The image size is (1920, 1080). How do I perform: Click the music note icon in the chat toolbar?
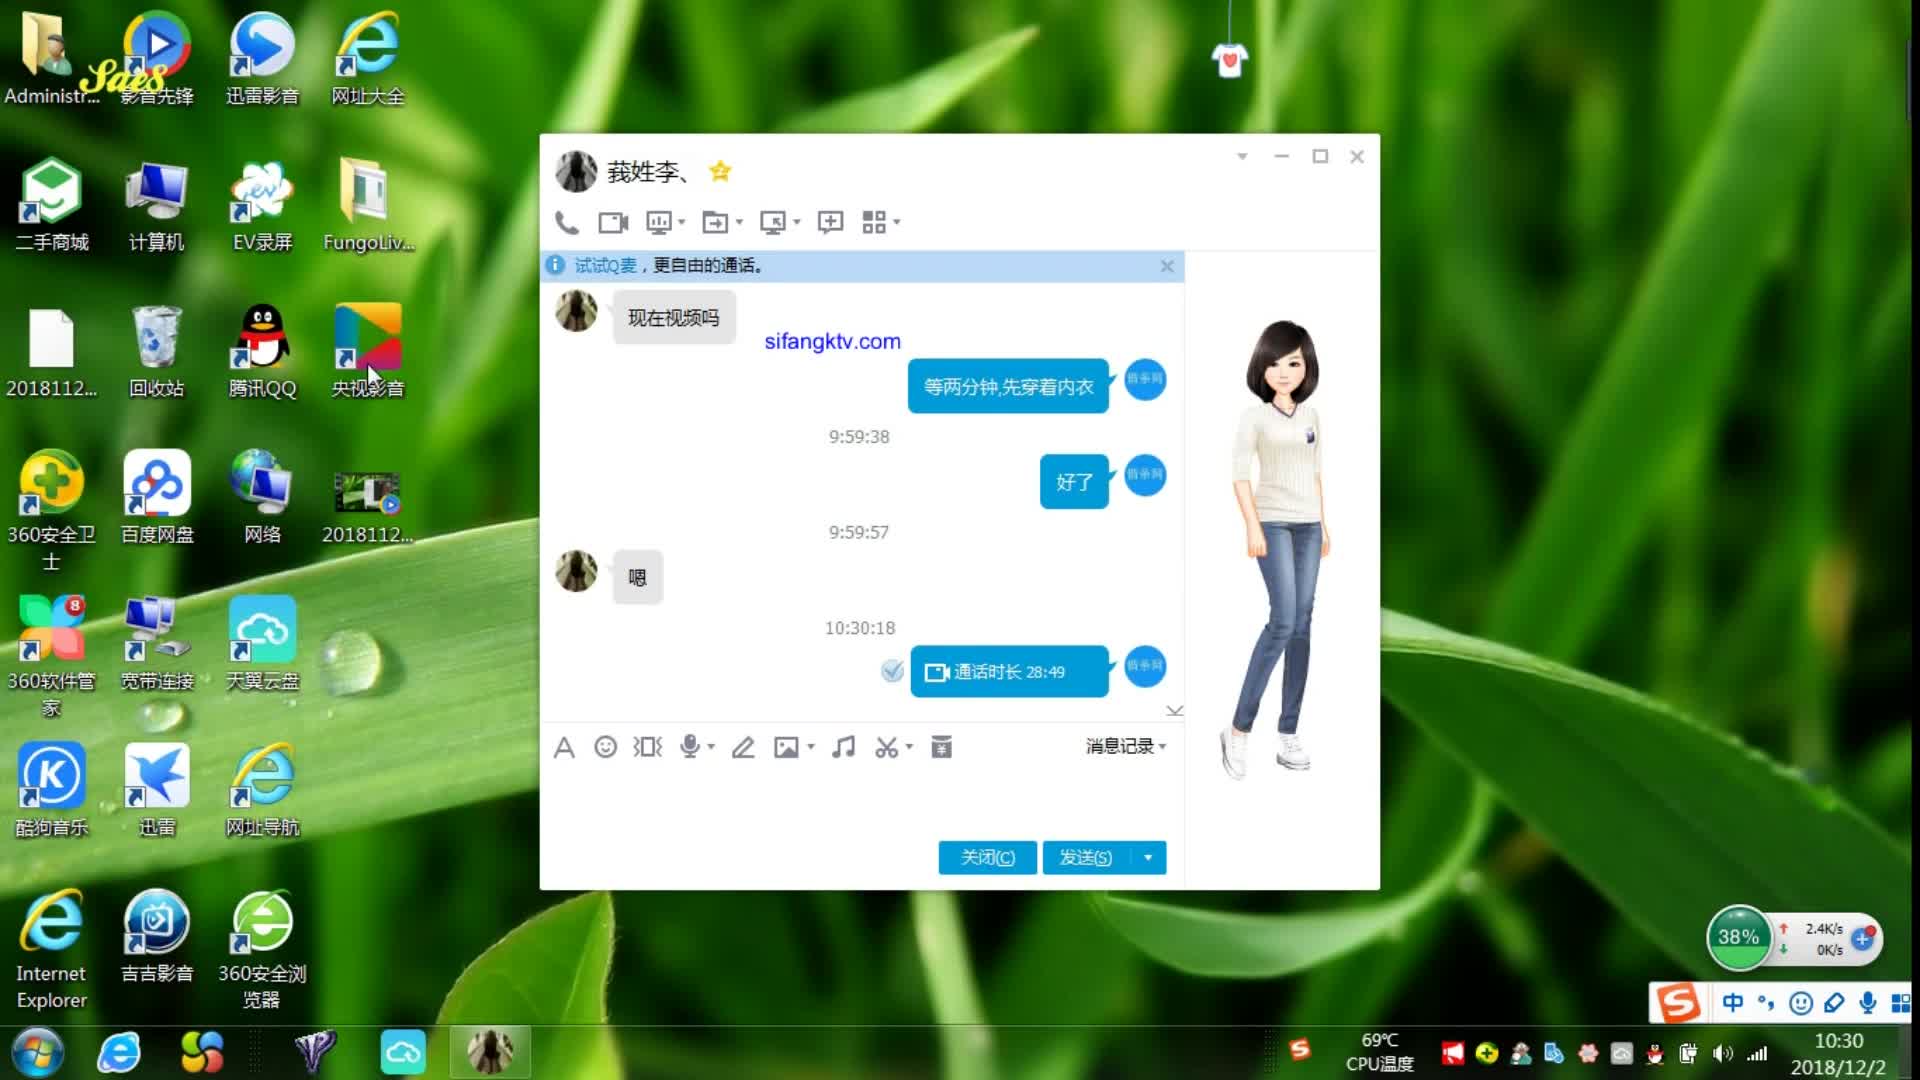point(843,747)
